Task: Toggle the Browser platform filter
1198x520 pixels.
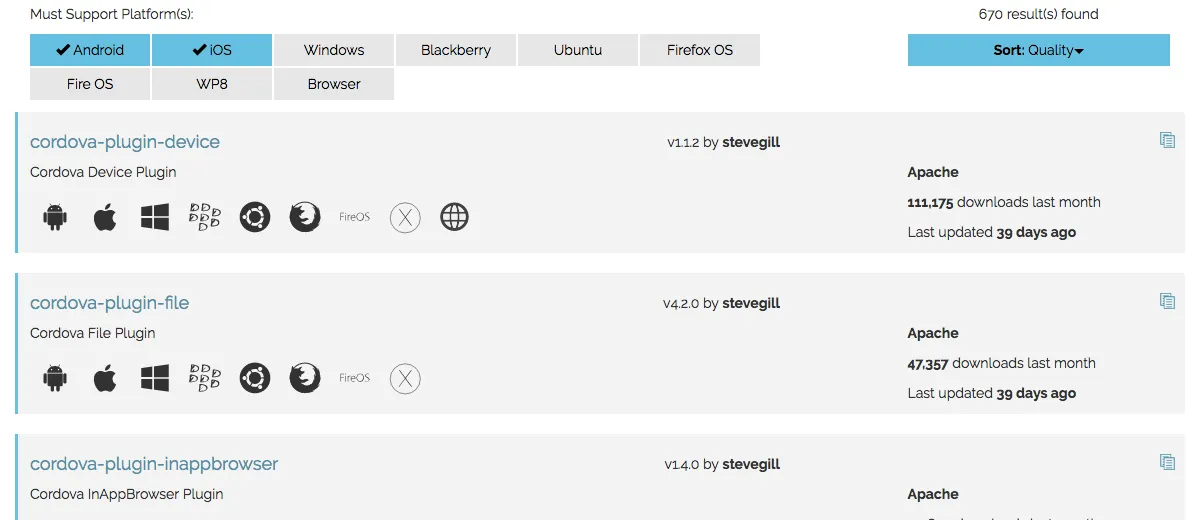Action: point(334,84)
